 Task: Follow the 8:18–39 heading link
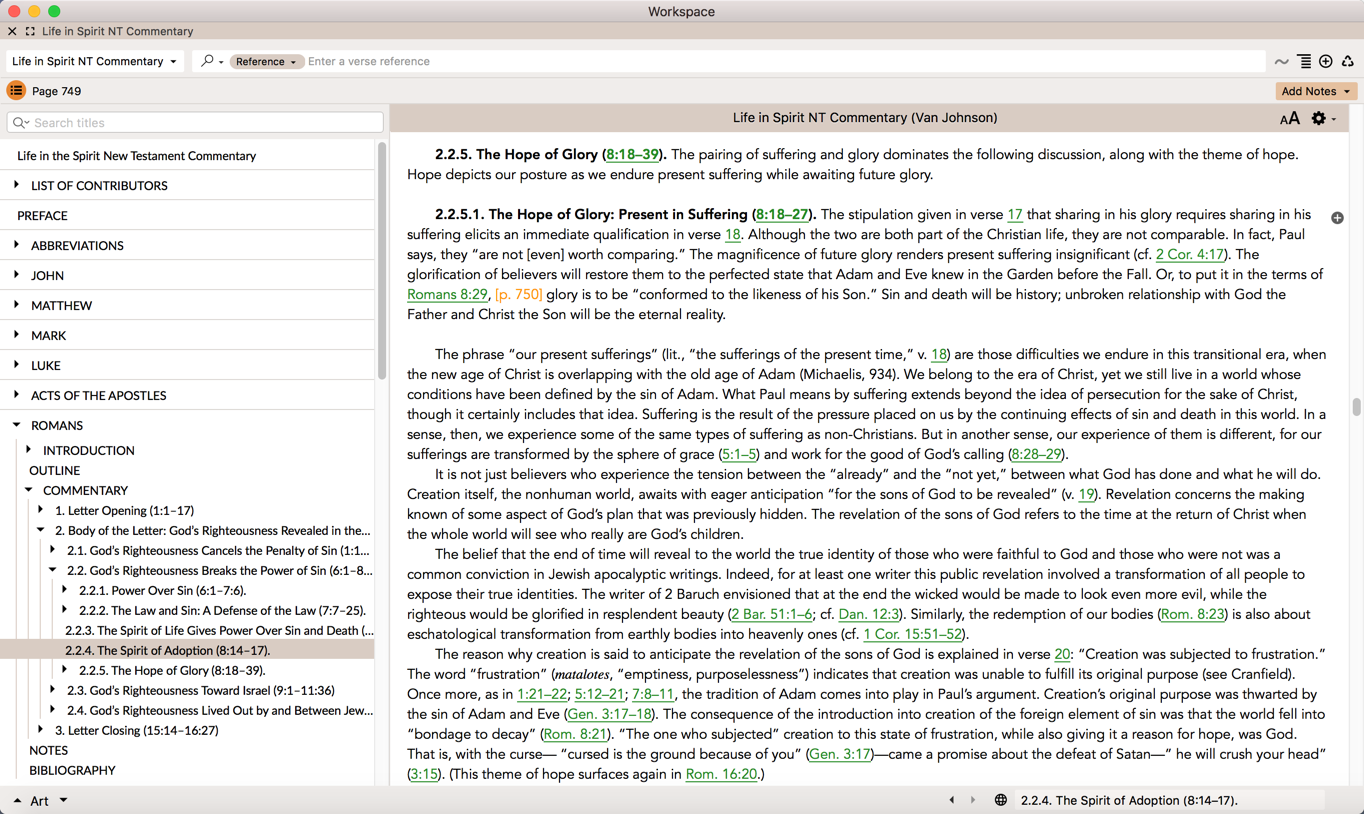[x=632, y=155]
